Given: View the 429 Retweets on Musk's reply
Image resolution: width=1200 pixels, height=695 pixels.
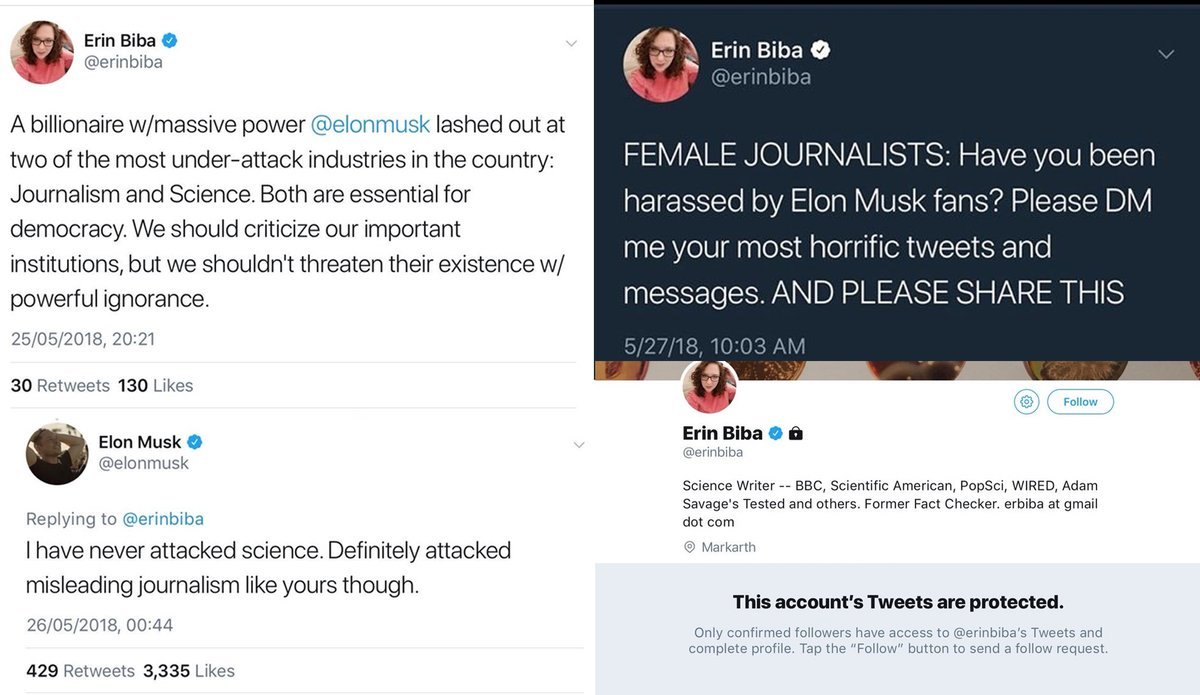Looking at the screenshot, I should click(x=80, y=671).
